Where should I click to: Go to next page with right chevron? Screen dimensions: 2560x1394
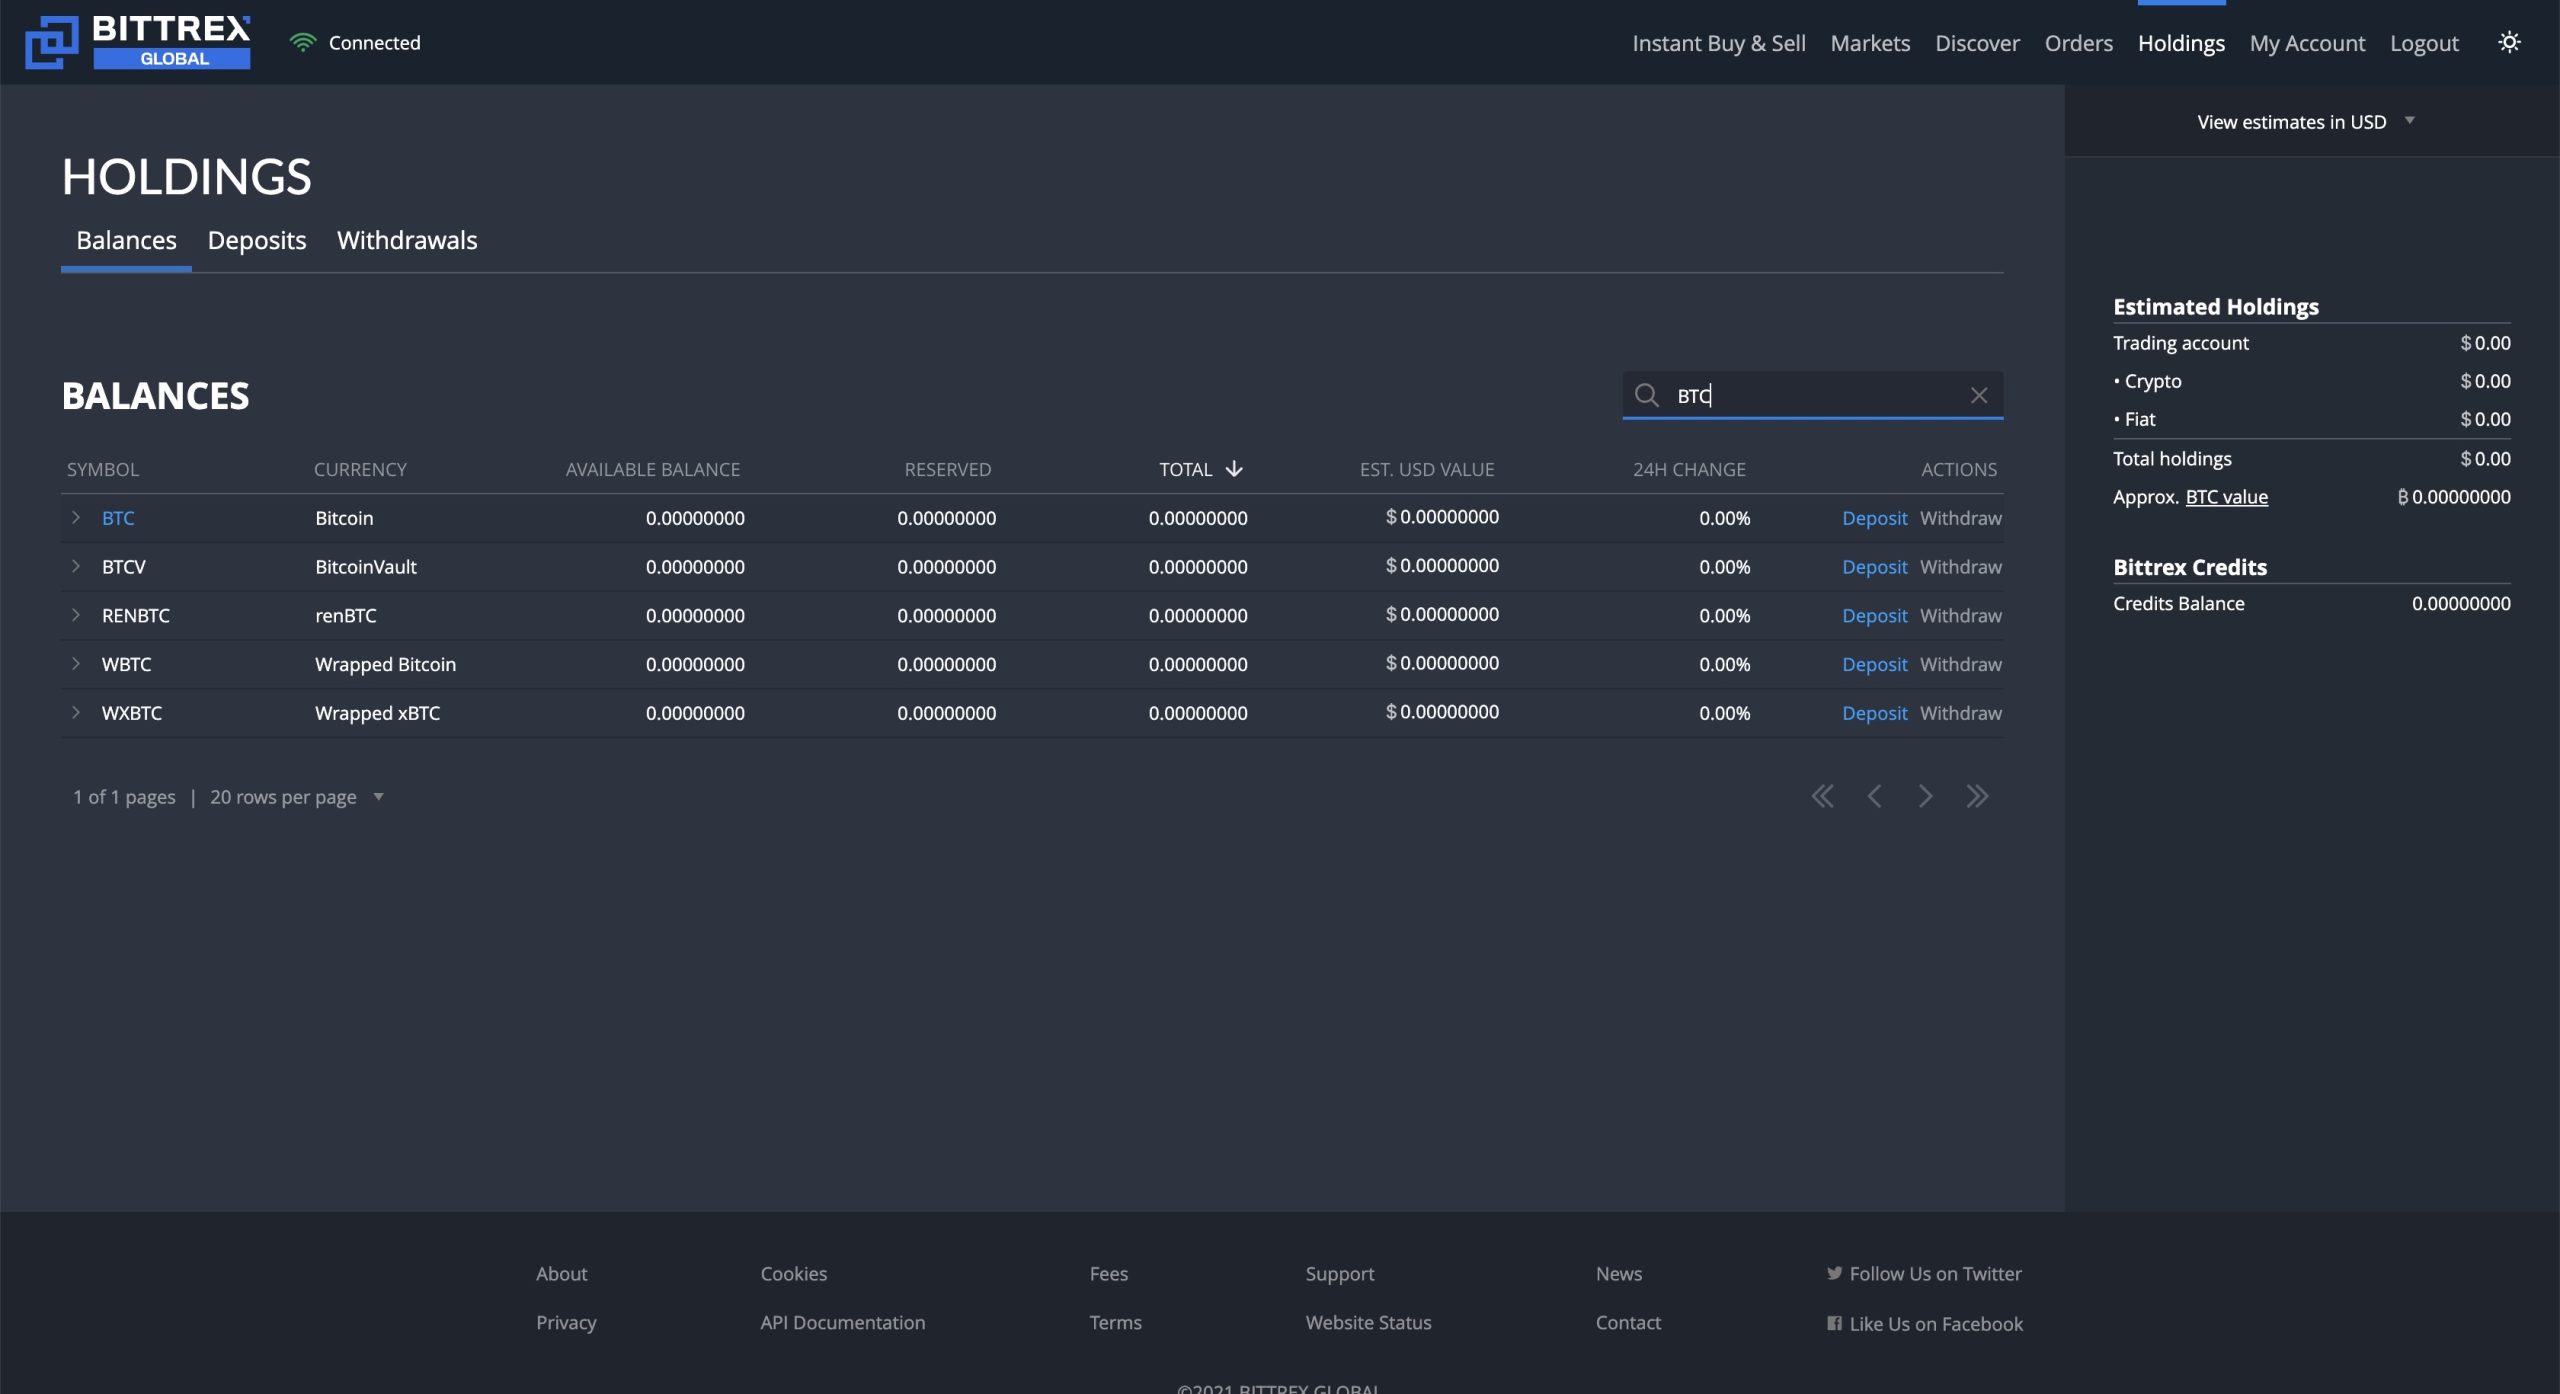pos(1926,796)
